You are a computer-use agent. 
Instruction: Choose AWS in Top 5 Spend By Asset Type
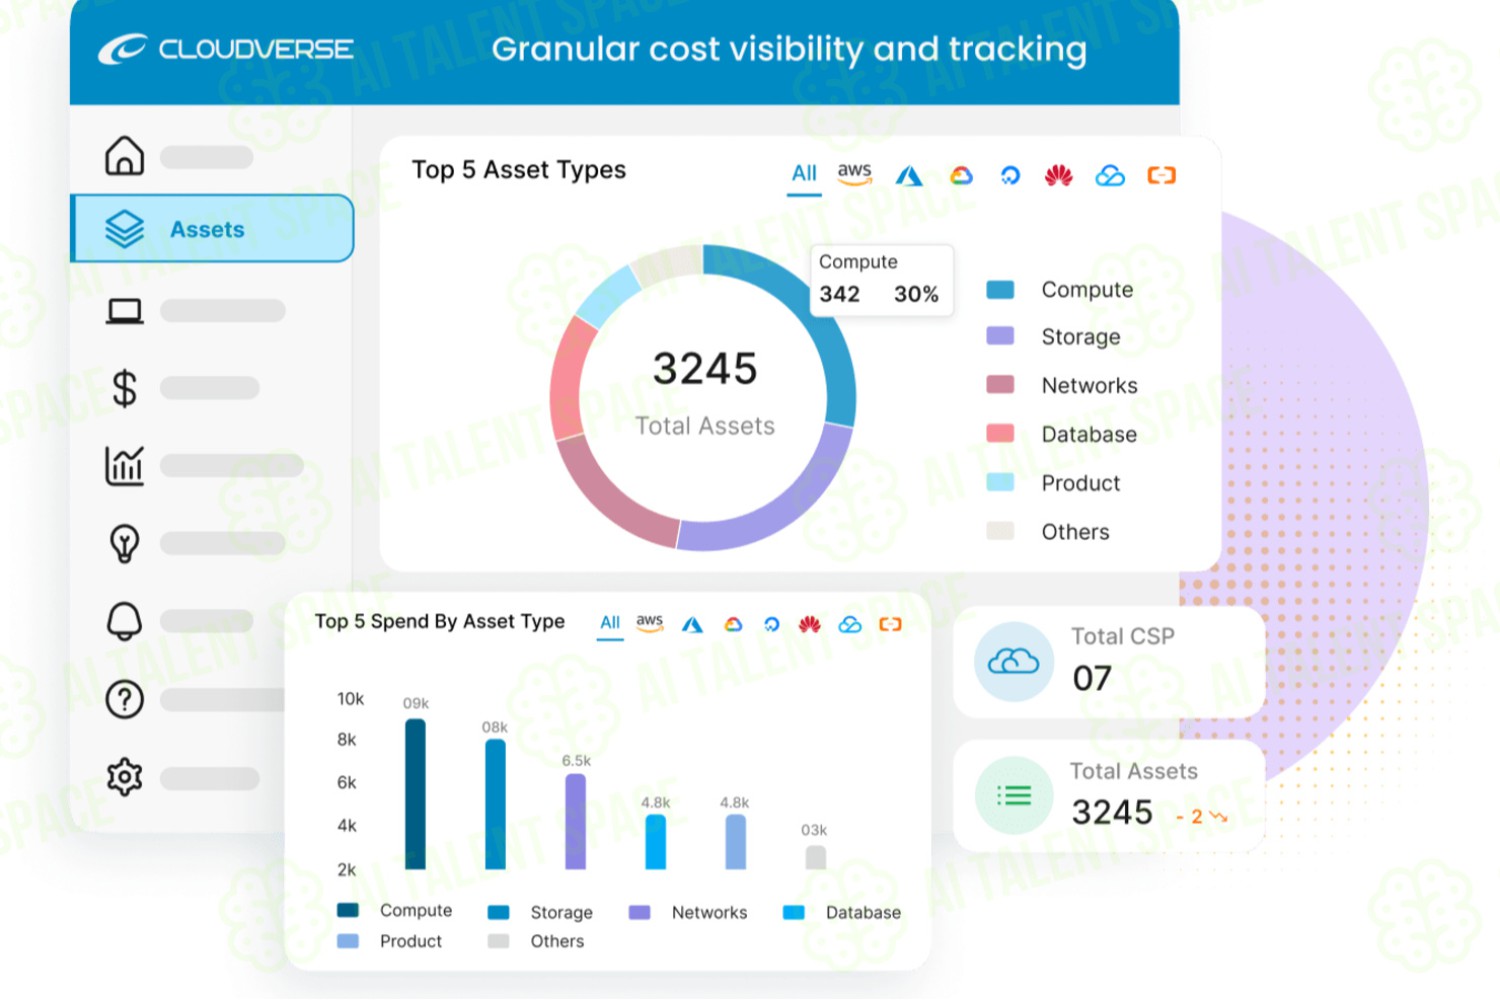tap(650, 623)
